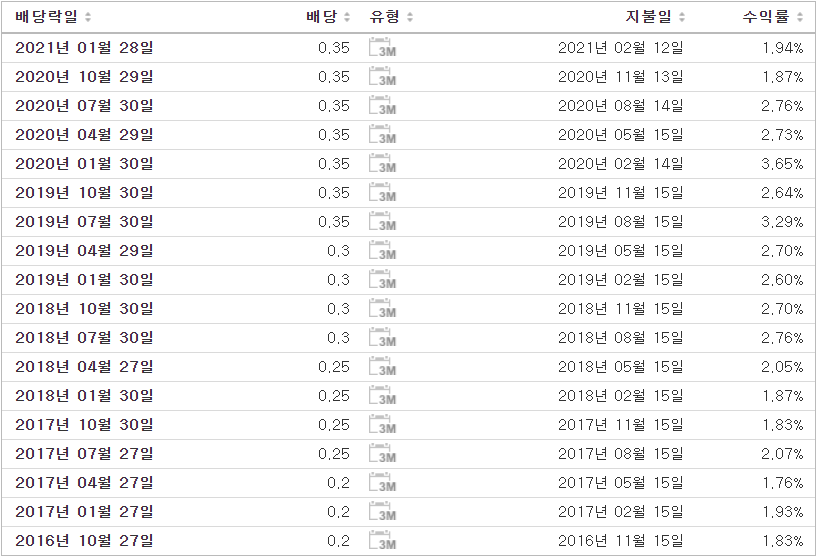This screenshot has height=558, width=820.
Task: Click yield value 1,93%
Action: tap(782, 512)
